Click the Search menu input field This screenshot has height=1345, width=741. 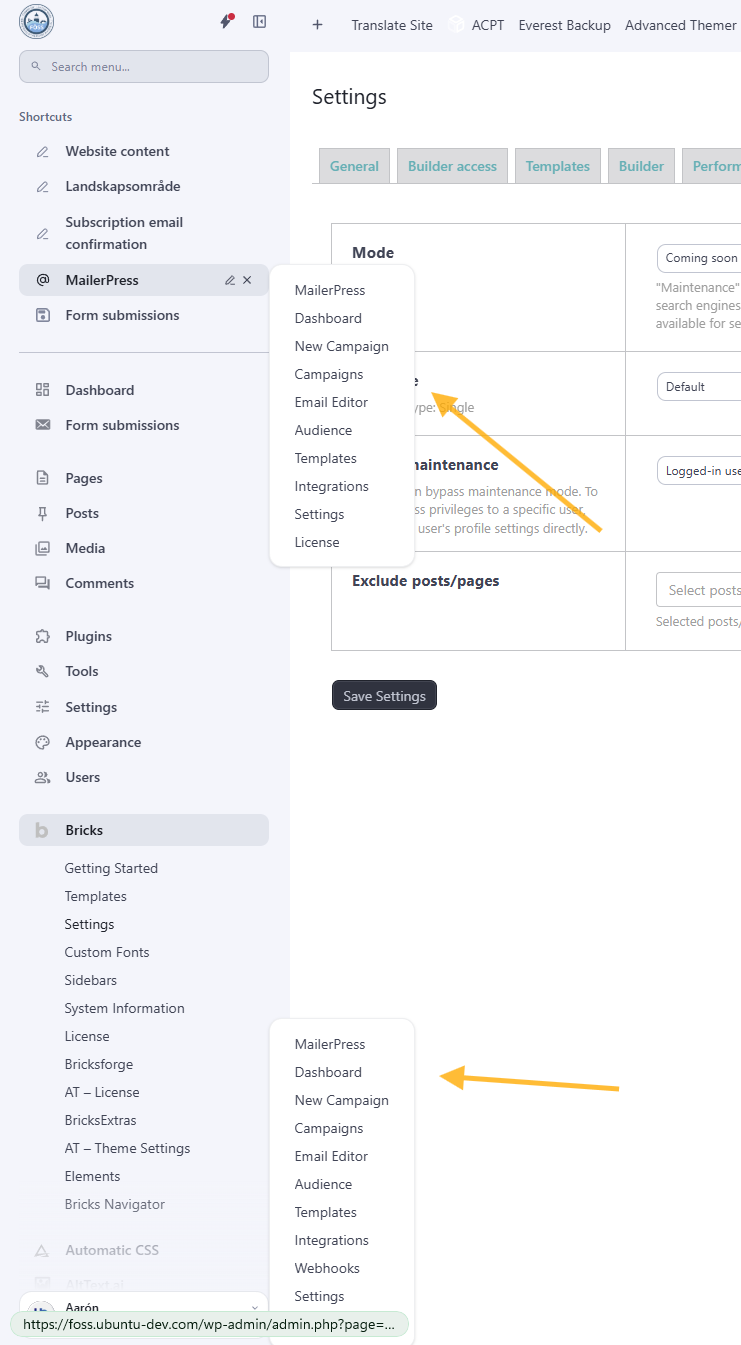(144, 67)
